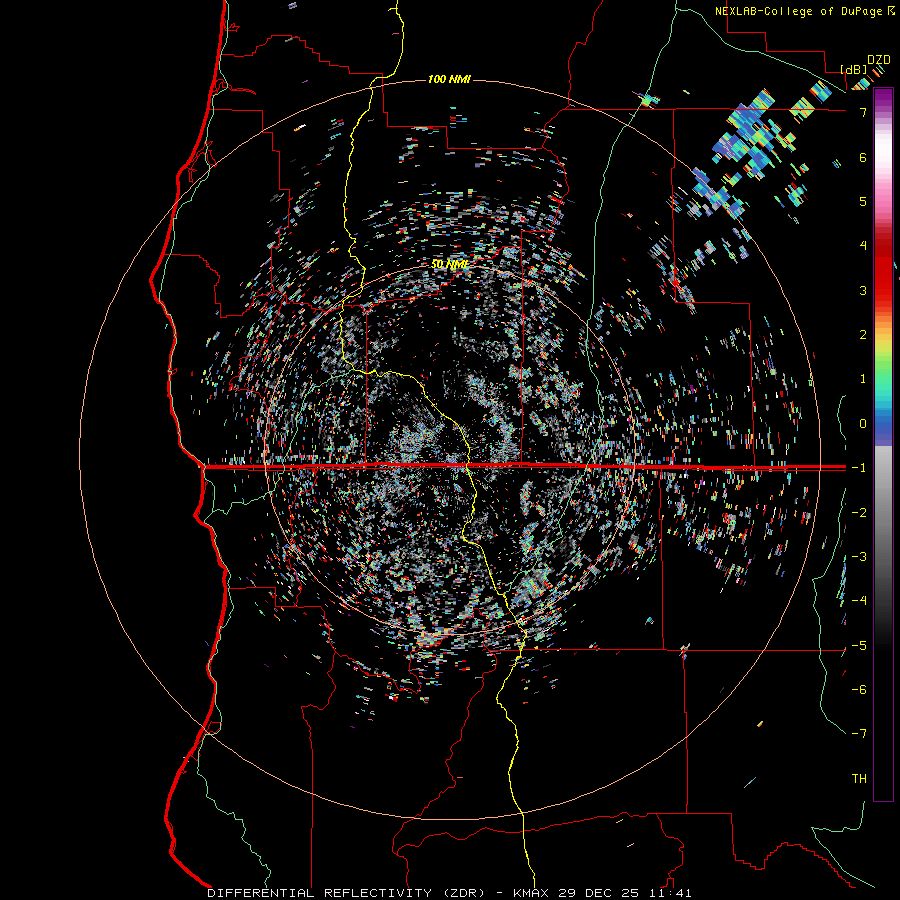Click the 3 value on the scale
This screenshot has height=900, width=900.
863,290
